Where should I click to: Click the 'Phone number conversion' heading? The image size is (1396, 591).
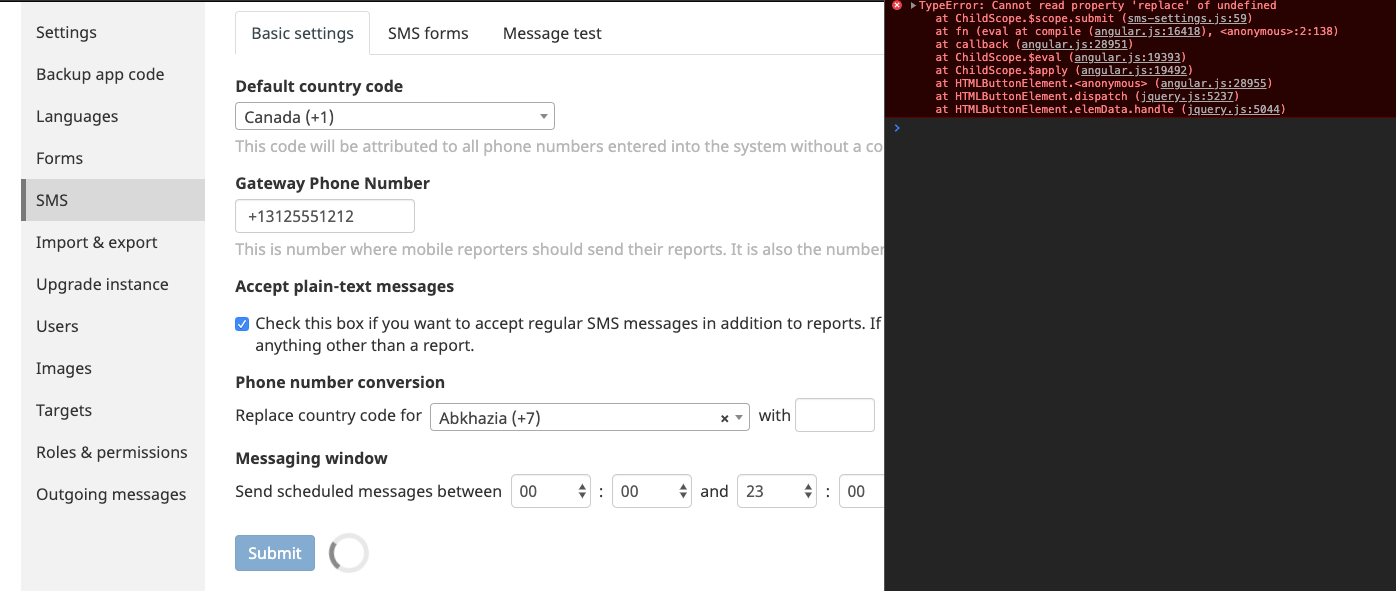tap(340, 382)
